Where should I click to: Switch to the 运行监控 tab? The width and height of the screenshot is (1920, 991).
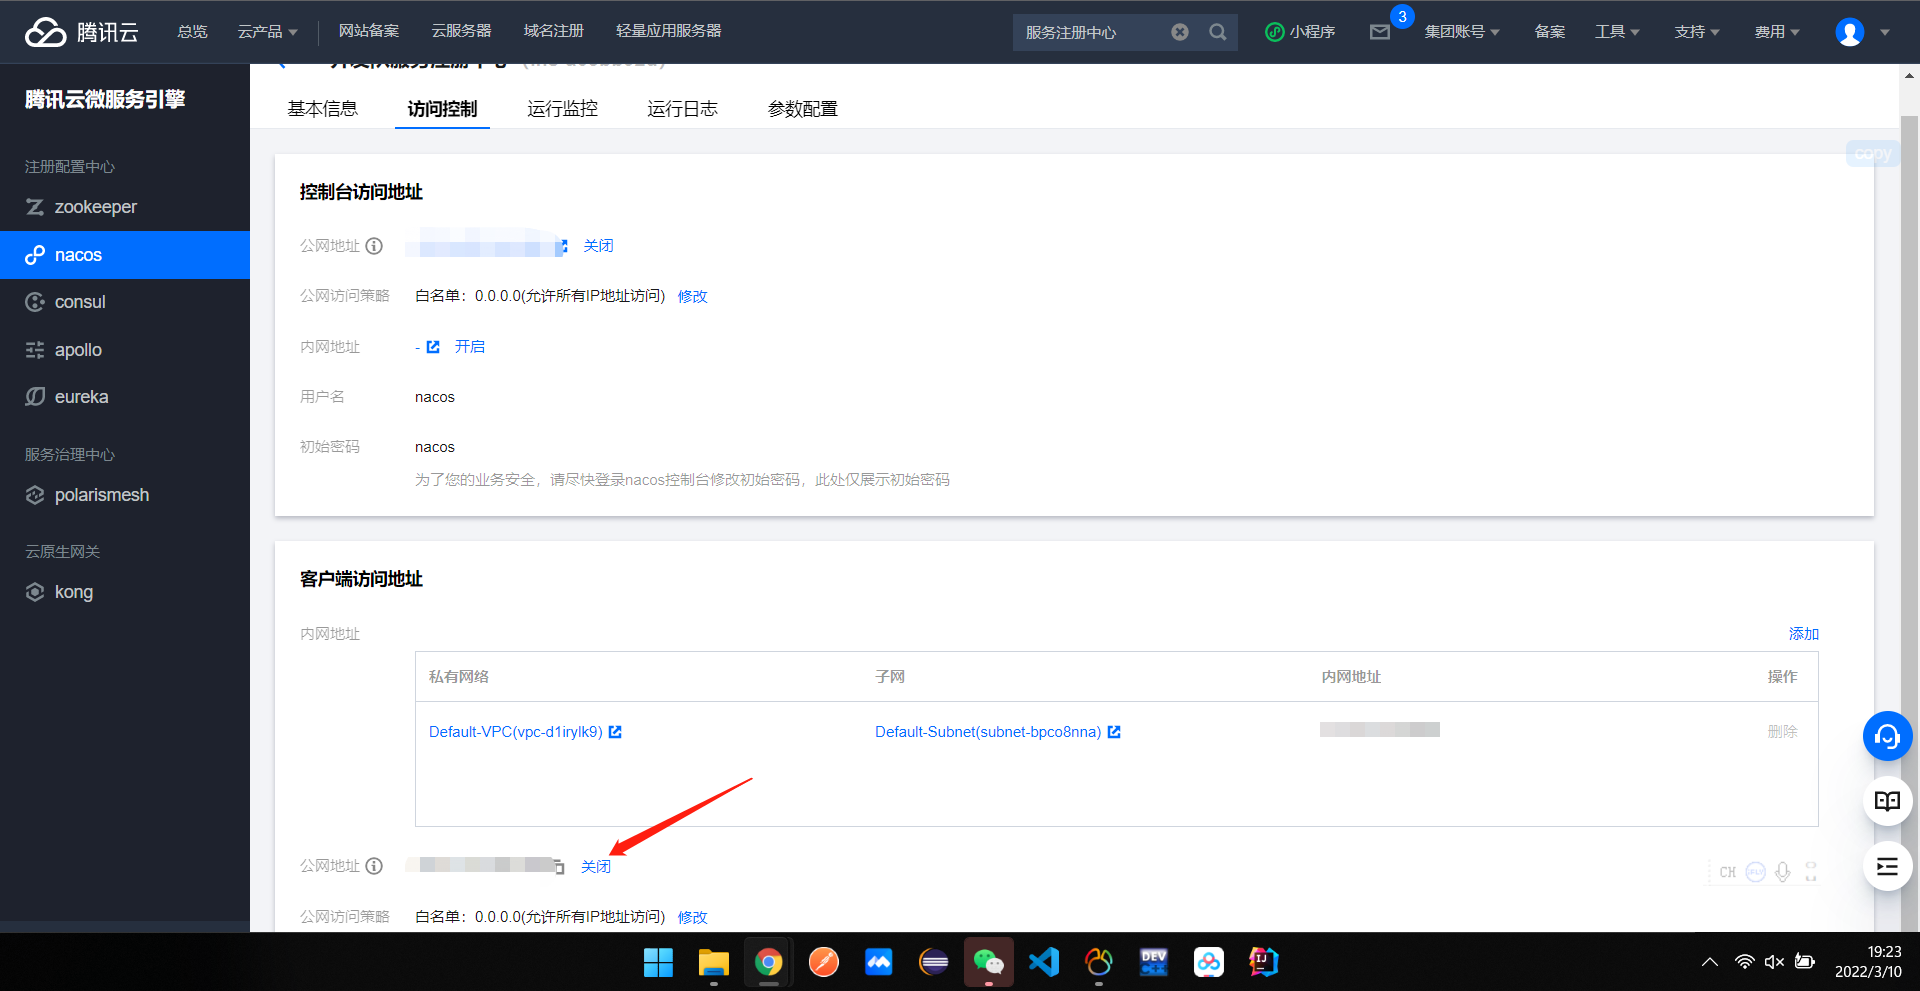click(x=562, y=109)
